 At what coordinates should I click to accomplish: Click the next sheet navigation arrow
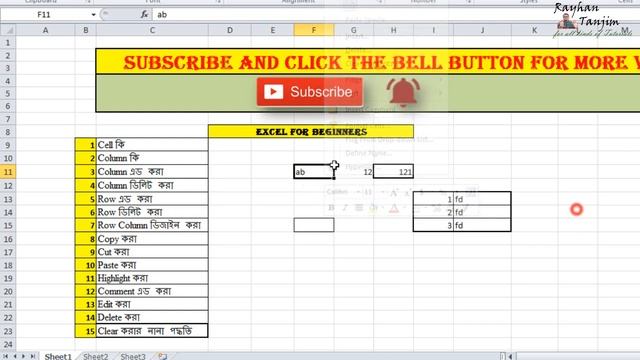point(23,356)
